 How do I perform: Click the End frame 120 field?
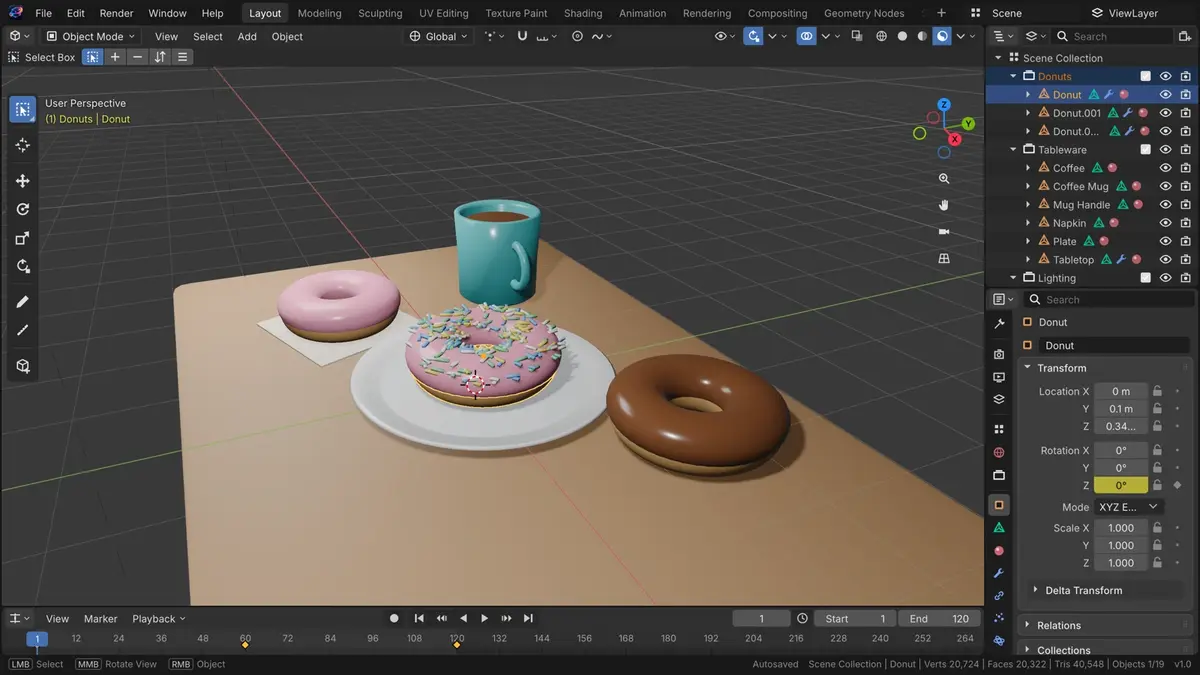tap(940, 619)
